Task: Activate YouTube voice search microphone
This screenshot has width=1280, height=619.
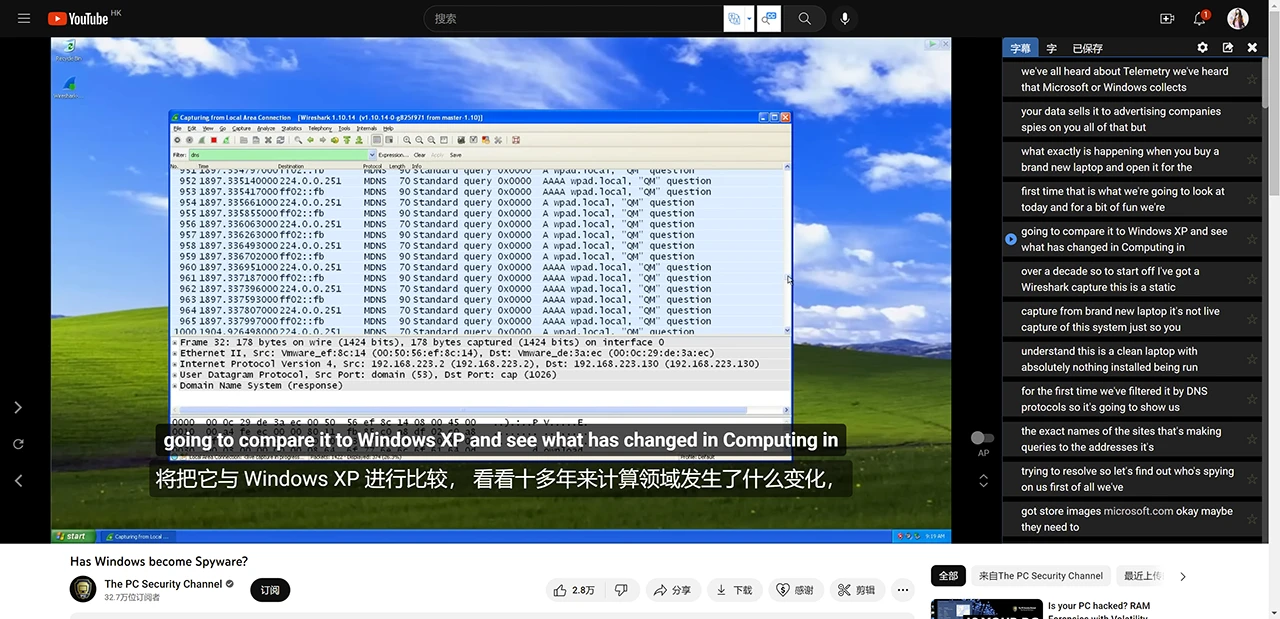Action: [x=844, y=18]
